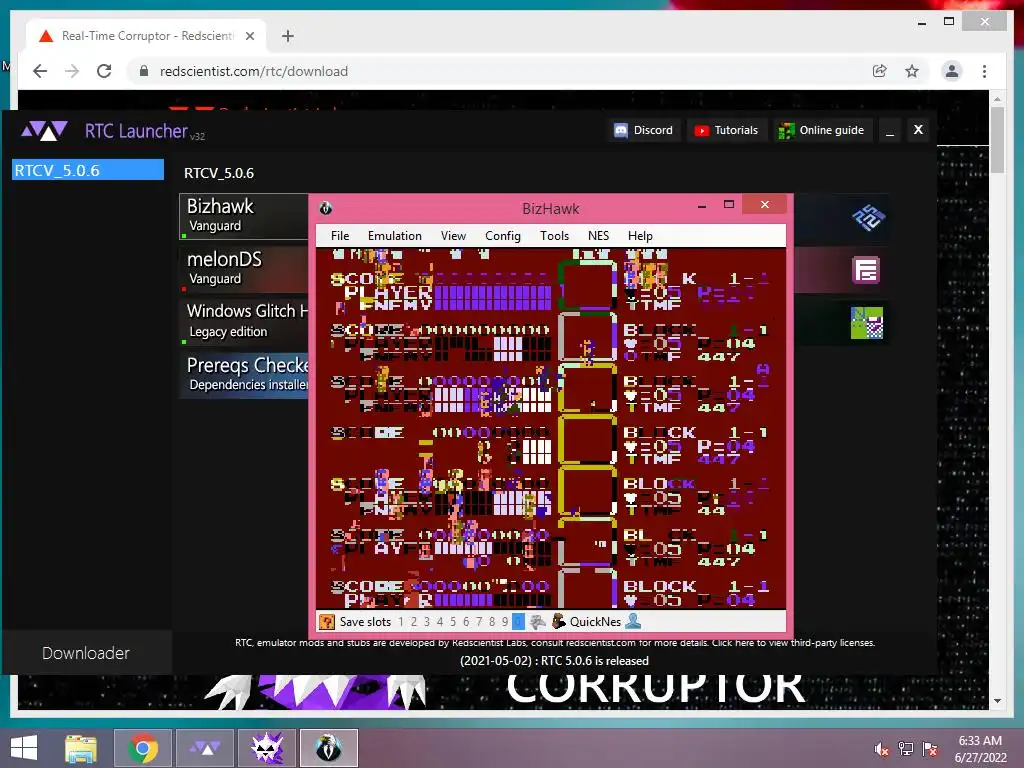
Task: Open the Tools menu in BizHawk
Action: (x=554, y=236)
